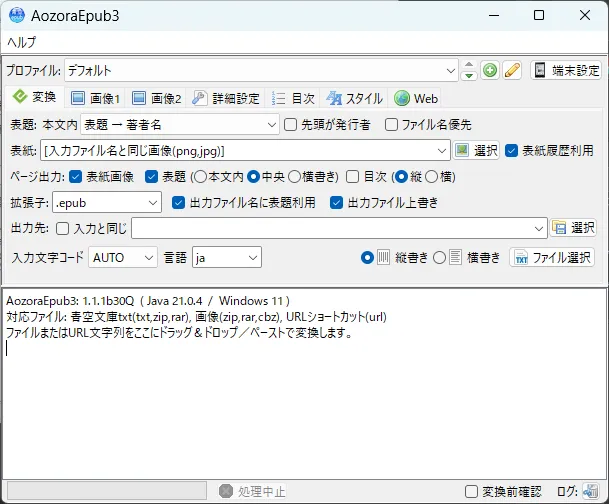Click the TXT icon on ファイル選択
This screenshot has width=609, height=504.
(521, 257)
